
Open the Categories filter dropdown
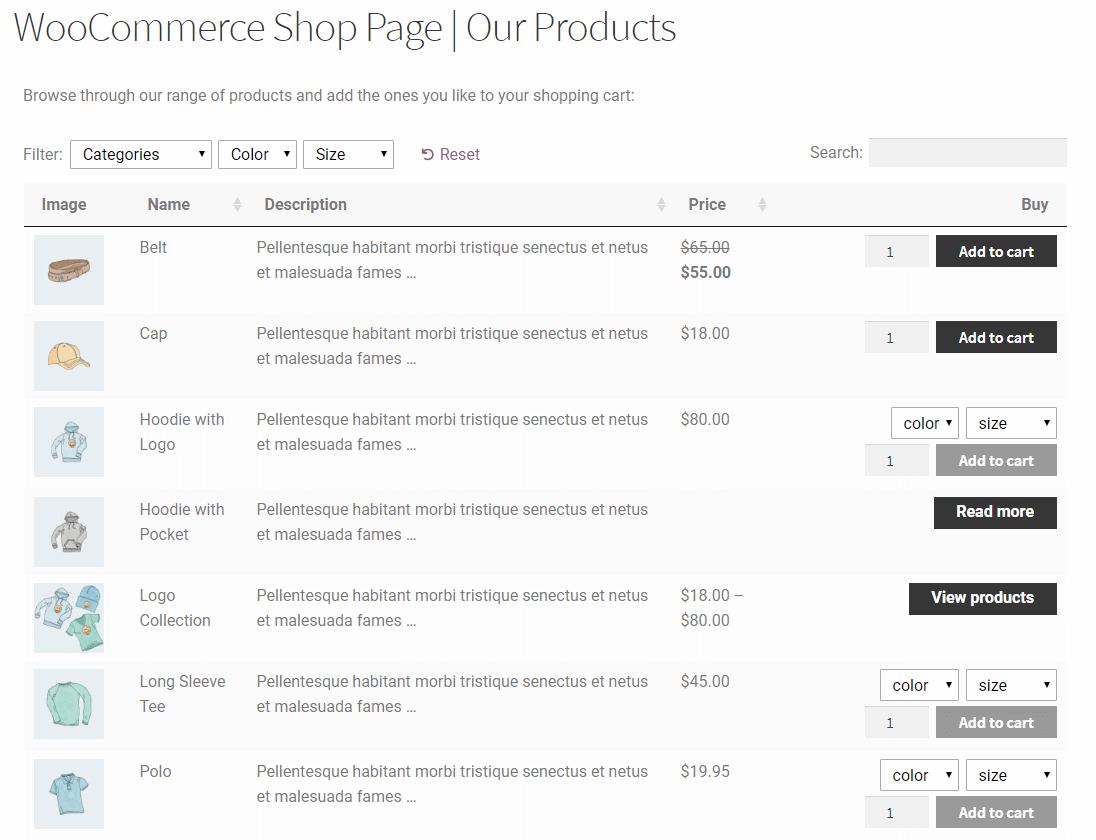click(x=140, y=154)
